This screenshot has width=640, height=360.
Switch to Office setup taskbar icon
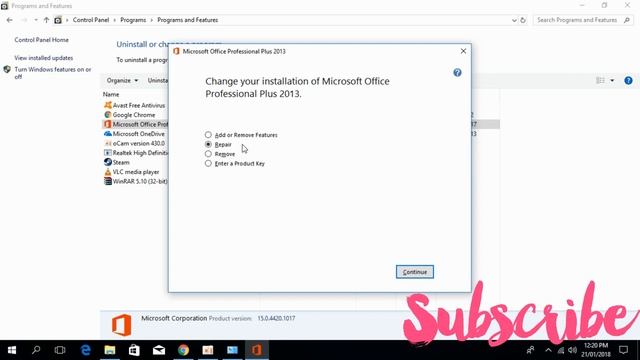pos(257,350)
